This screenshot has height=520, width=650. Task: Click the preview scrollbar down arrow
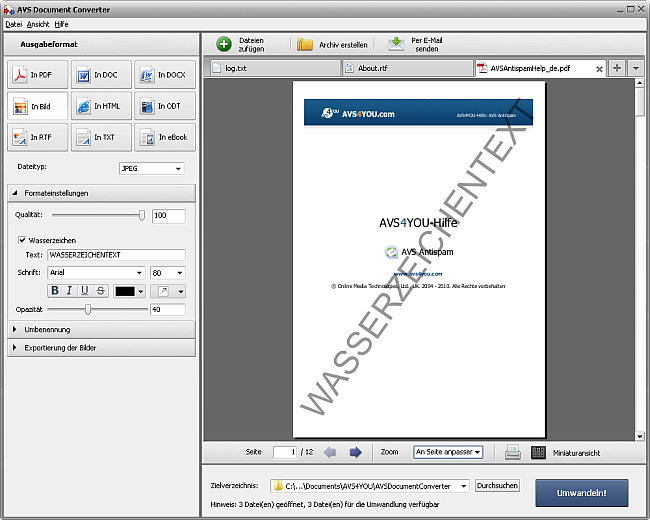pos(639,436)
